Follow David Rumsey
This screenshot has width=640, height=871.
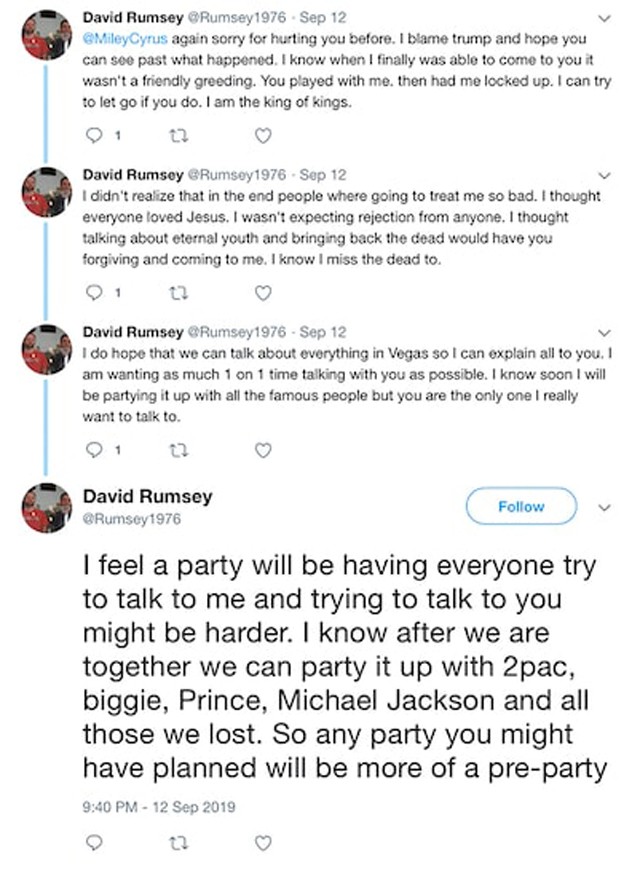pyautogui.click(x=521, y=507)
